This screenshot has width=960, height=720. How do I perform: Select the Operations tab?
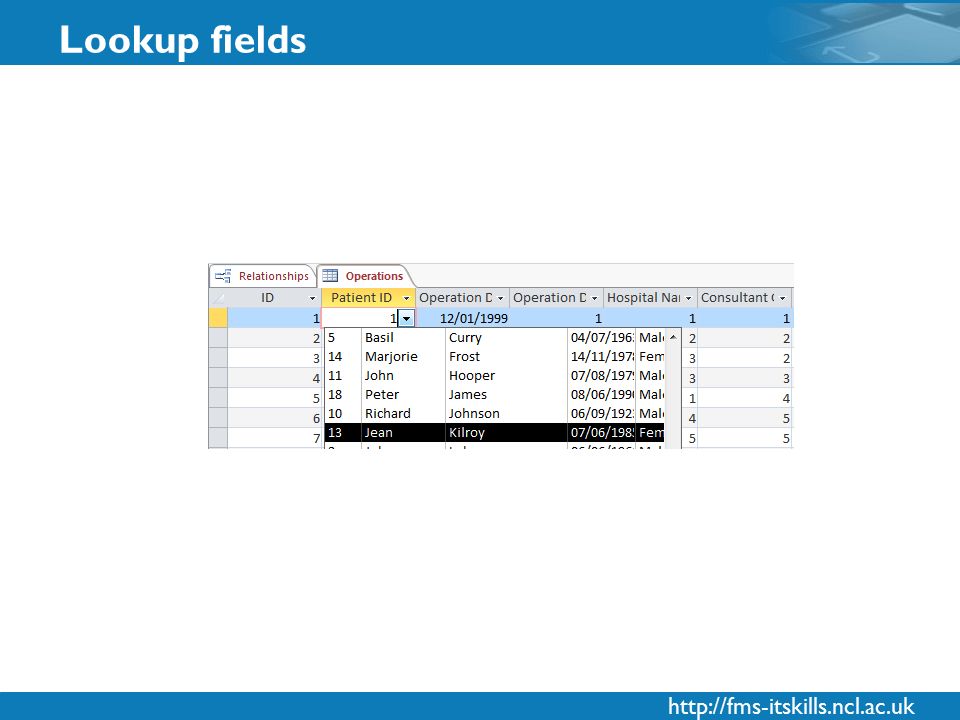365,276
